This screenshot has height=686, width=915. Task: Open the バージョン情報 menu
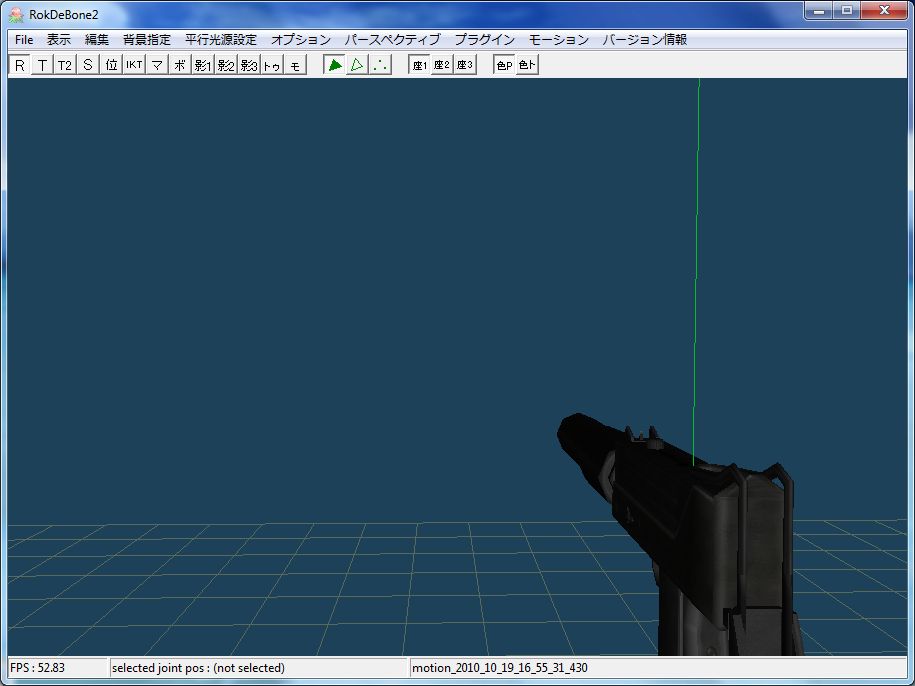tap(645, 40)
